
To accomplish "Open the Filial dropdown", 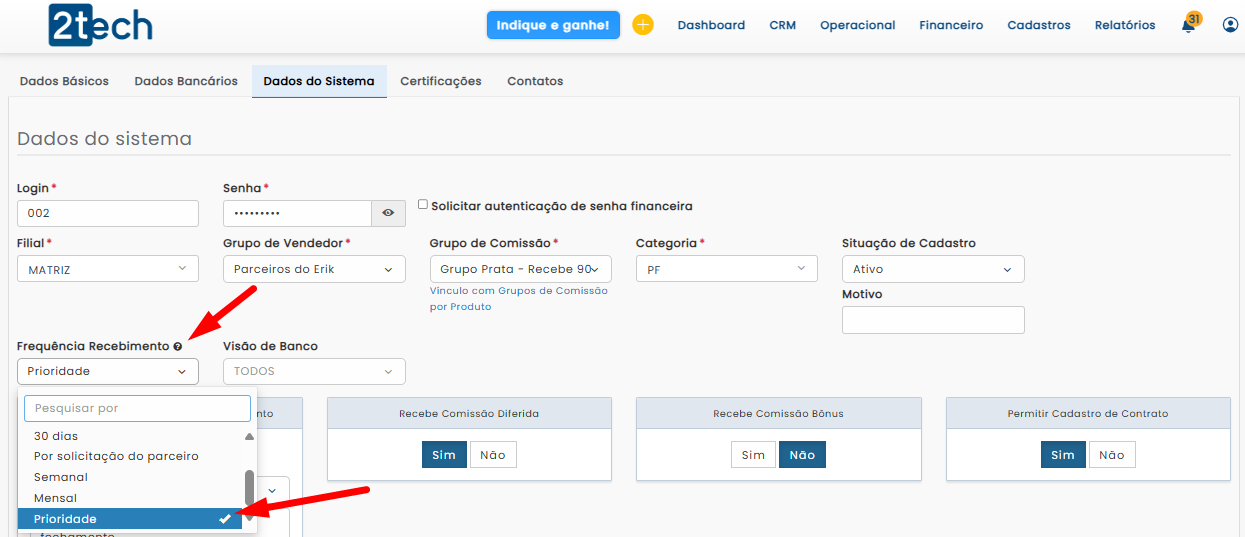I will tap(108, 269).
